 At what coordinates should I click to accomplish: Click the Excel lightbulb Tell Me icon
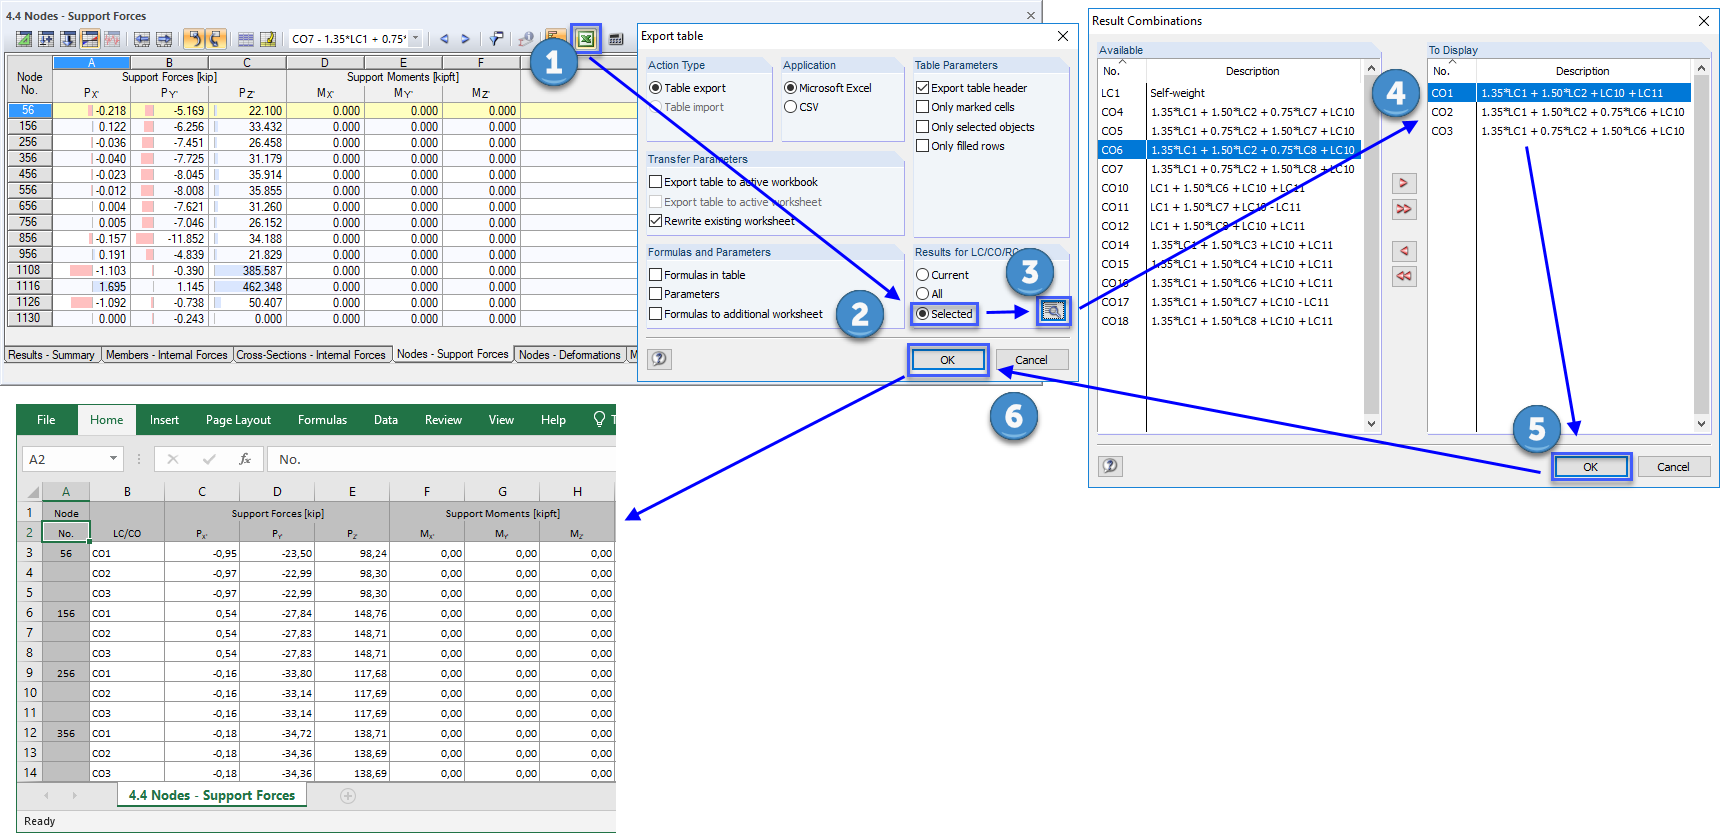pos(599,419)
